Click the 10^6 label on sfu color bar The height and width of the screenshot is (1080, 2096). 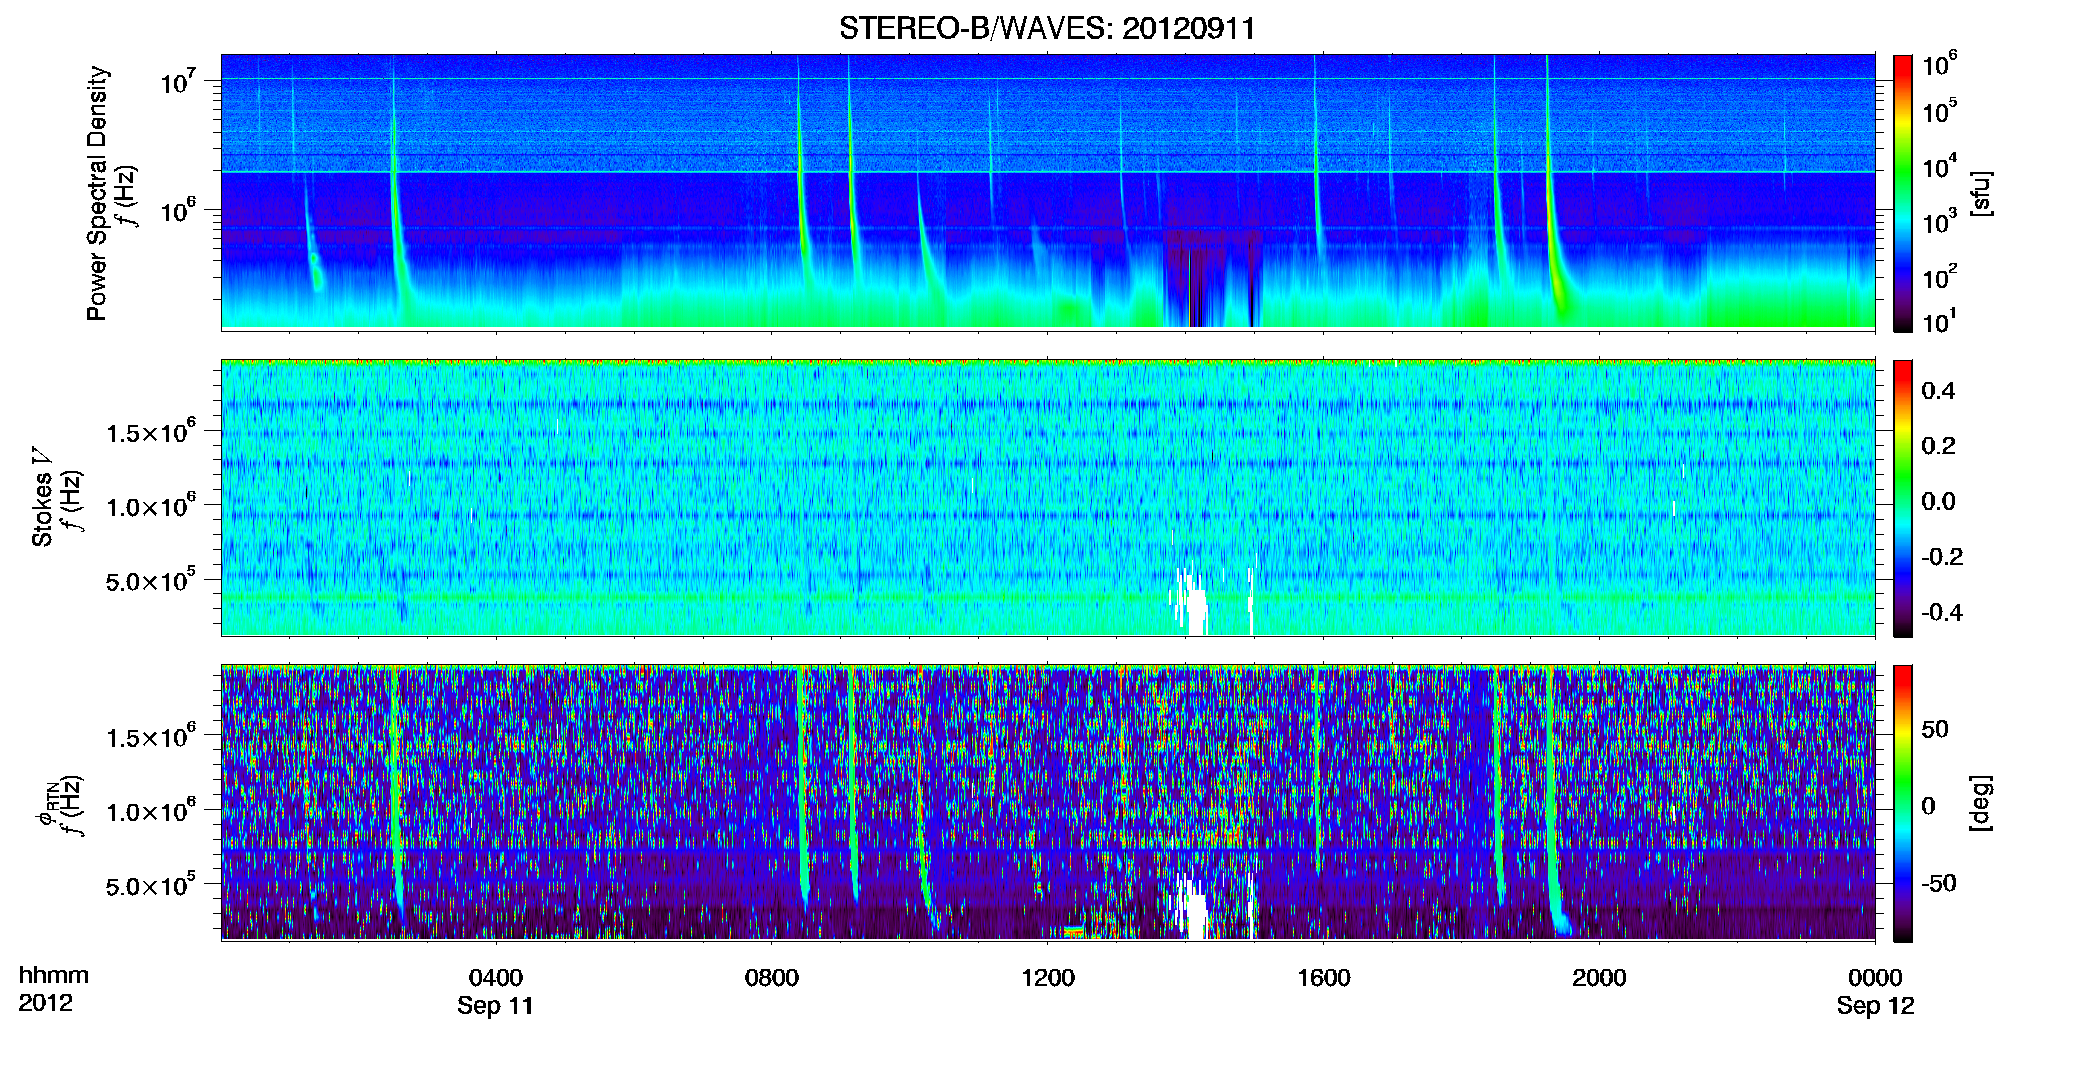[x=1939, y=64]
